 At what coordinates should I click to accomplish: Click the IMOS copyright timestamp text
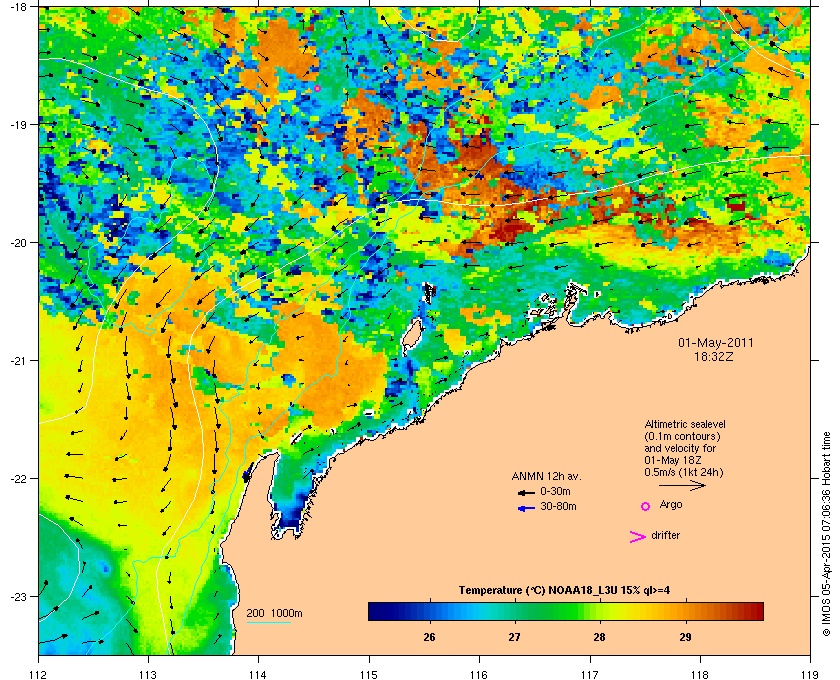click(826, 536)
